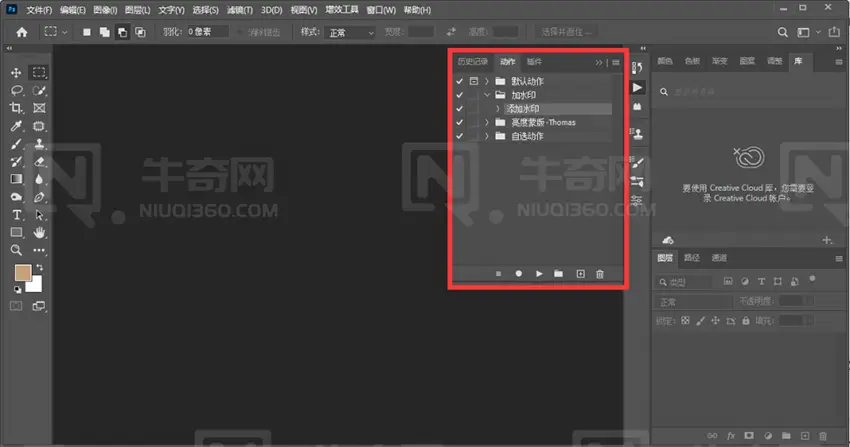Screen dimensions: 850x447
Task: Select the Quick Selection tool
Action: click(x=39, y=90)
